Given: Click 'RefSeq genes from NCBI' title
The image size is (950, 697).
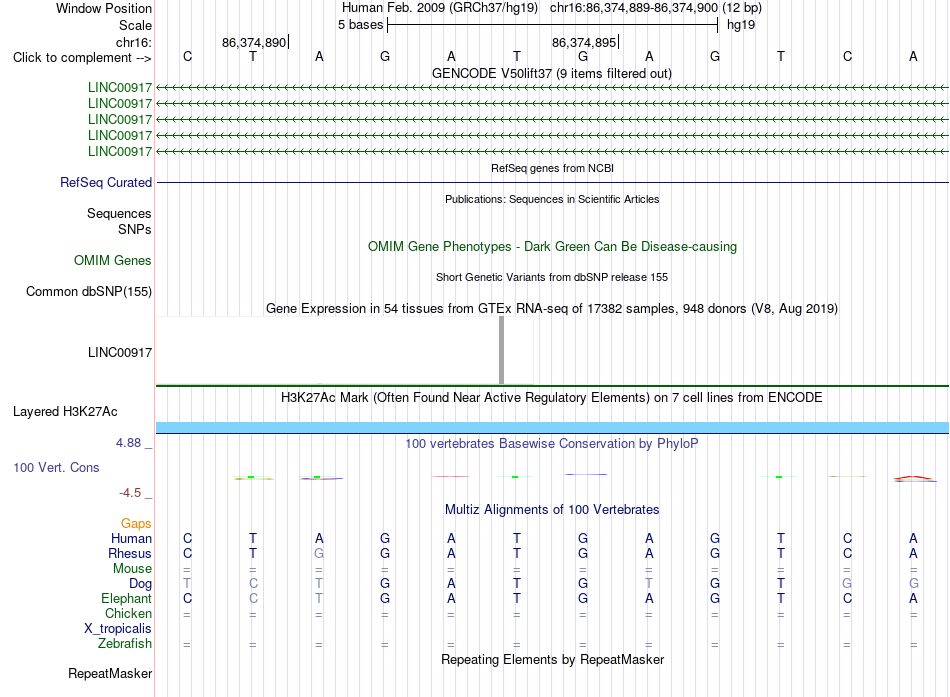Looking at the screenshot, I should pos(553,168).
